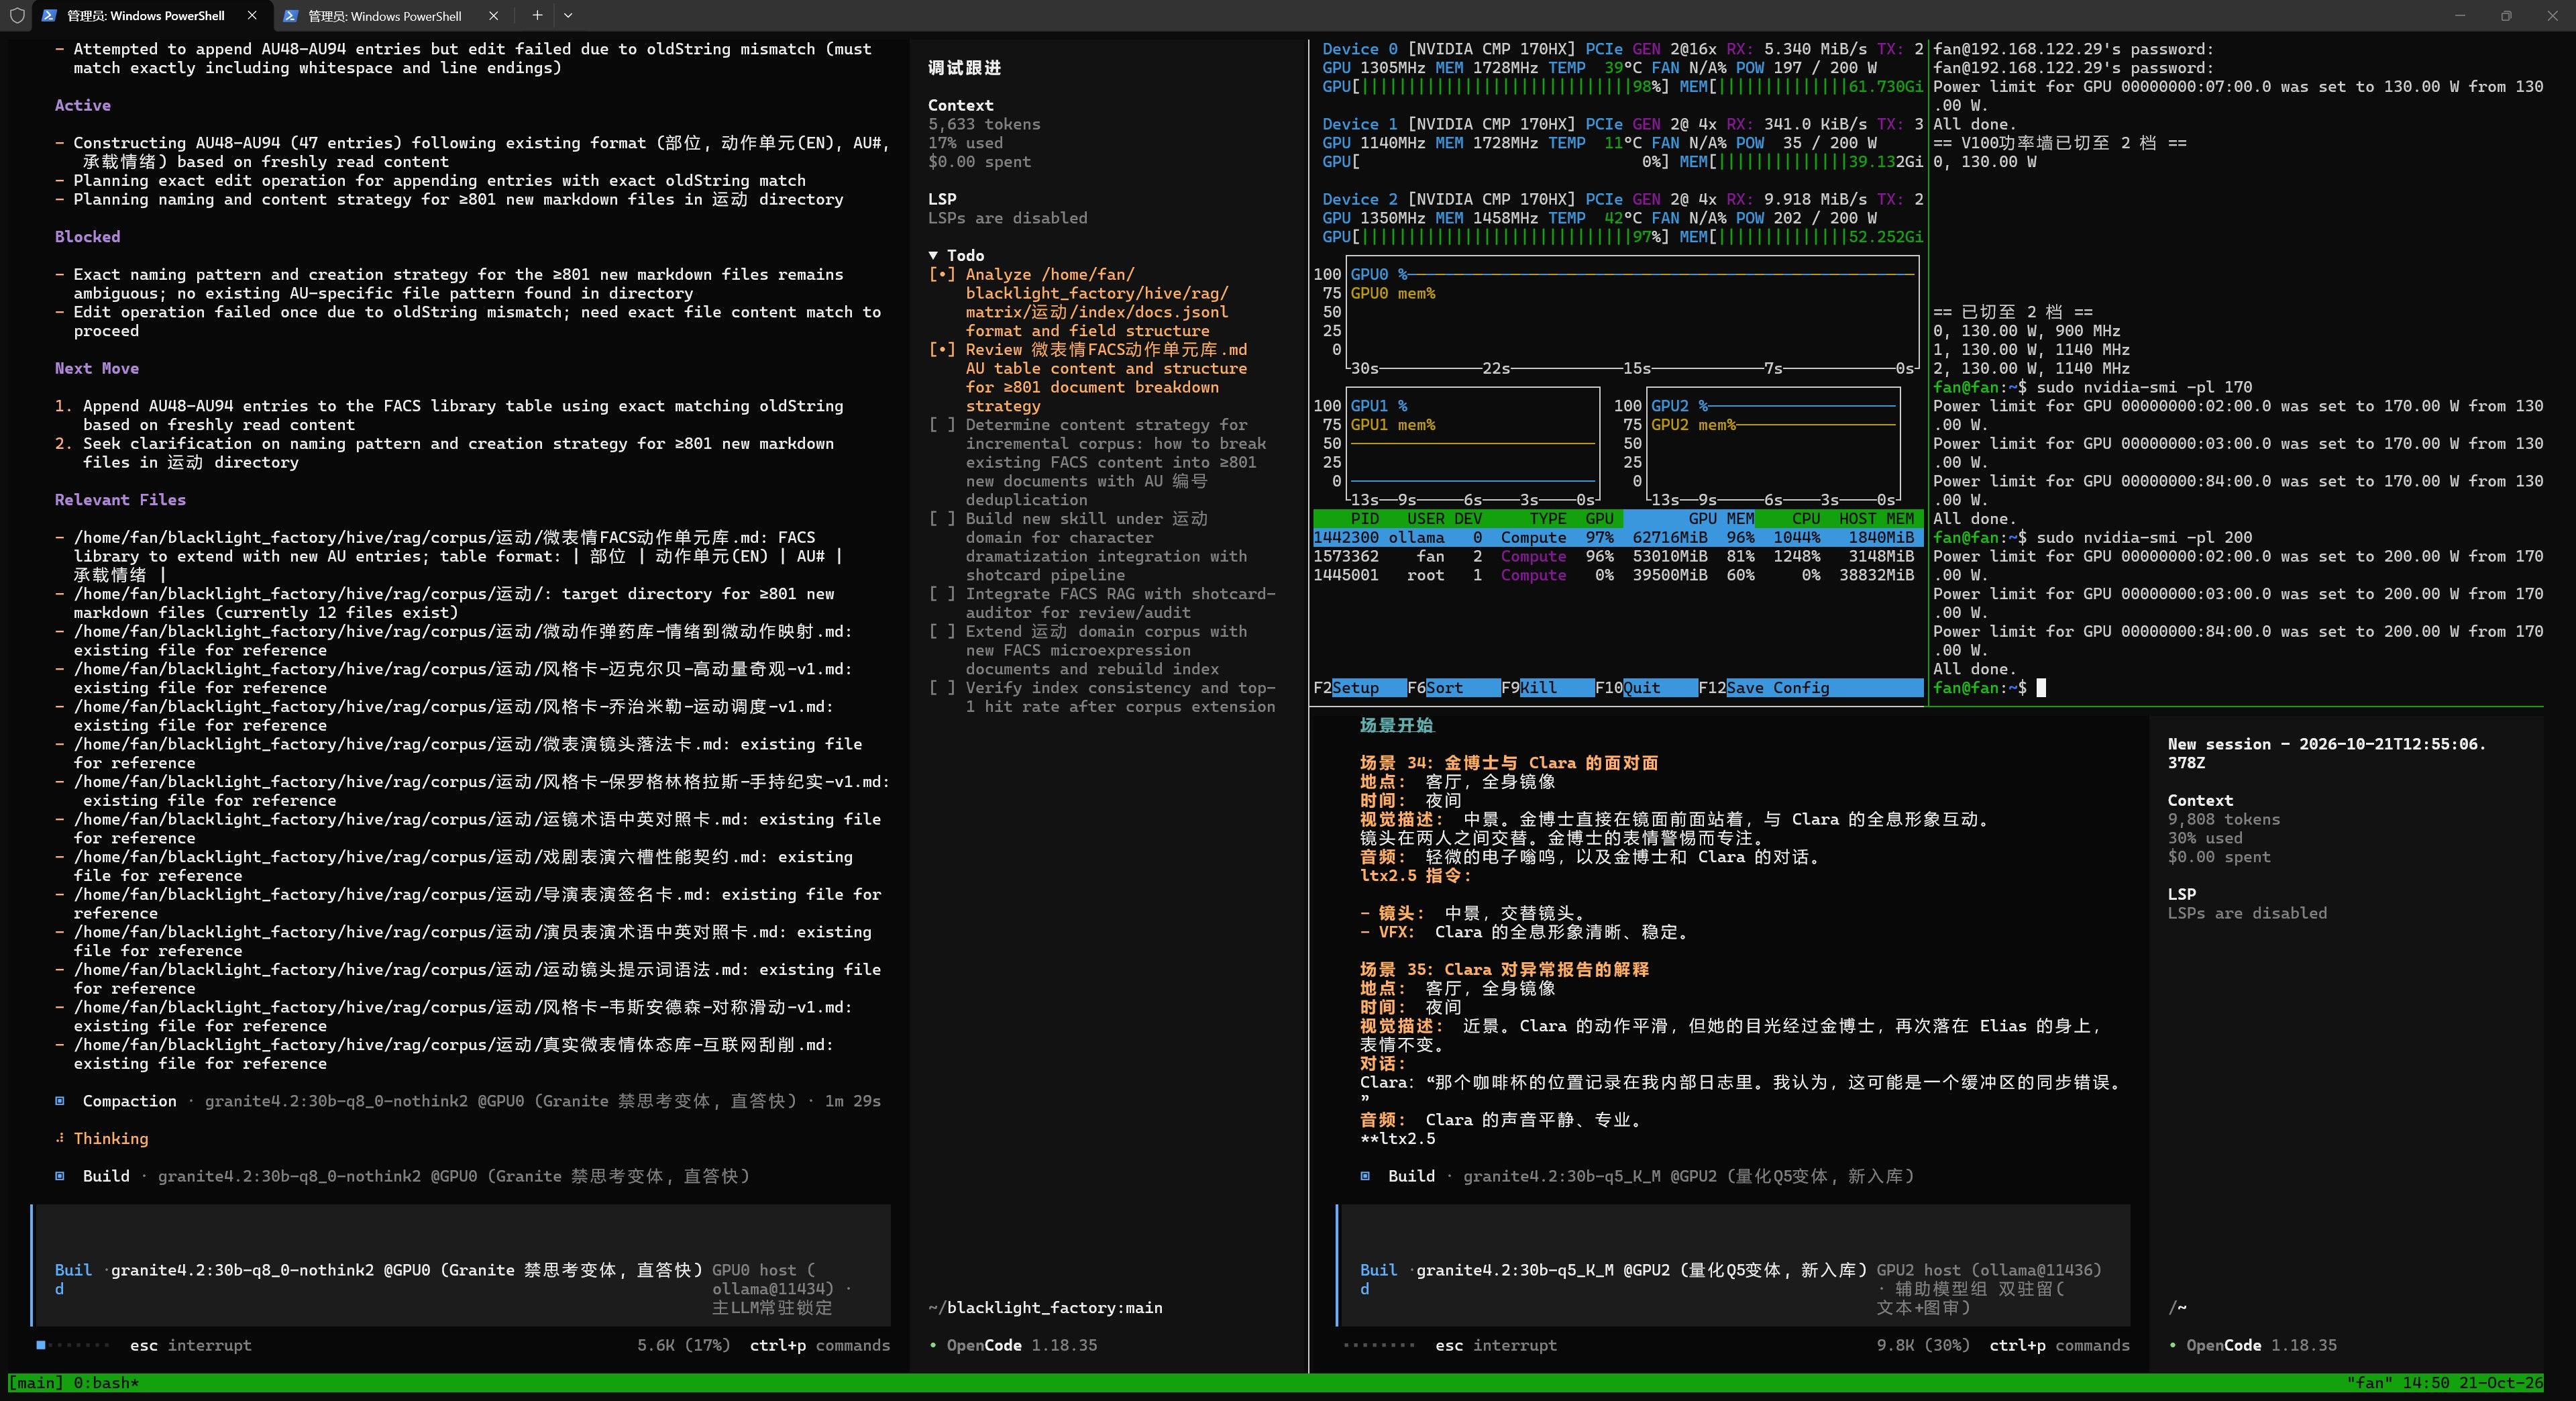Click the F10 Quit button in nvtop
This screenshot has width=2576, height=1401.
coord(1646,688)
